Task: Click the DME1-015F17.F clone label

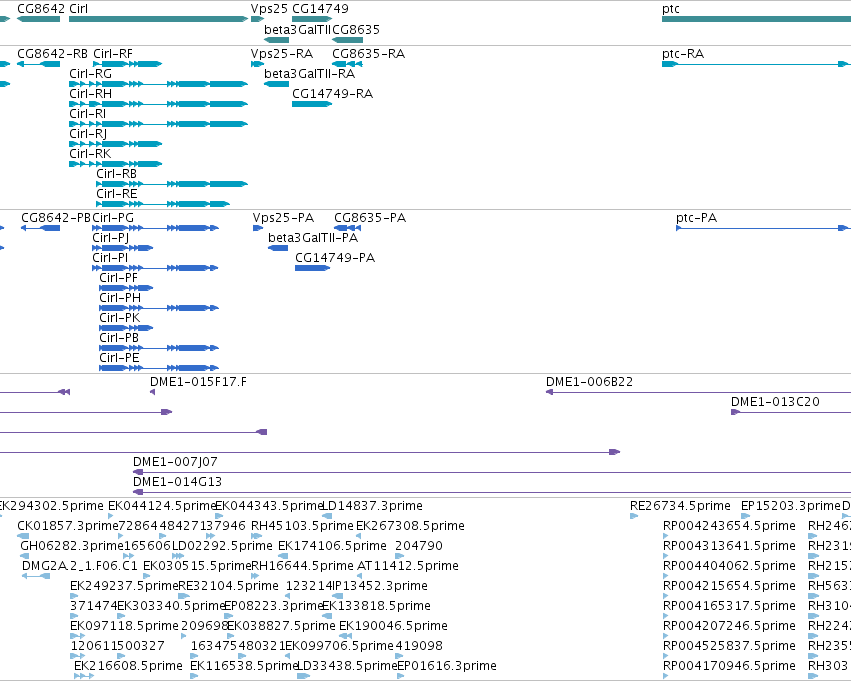Action: click(198, 382)
